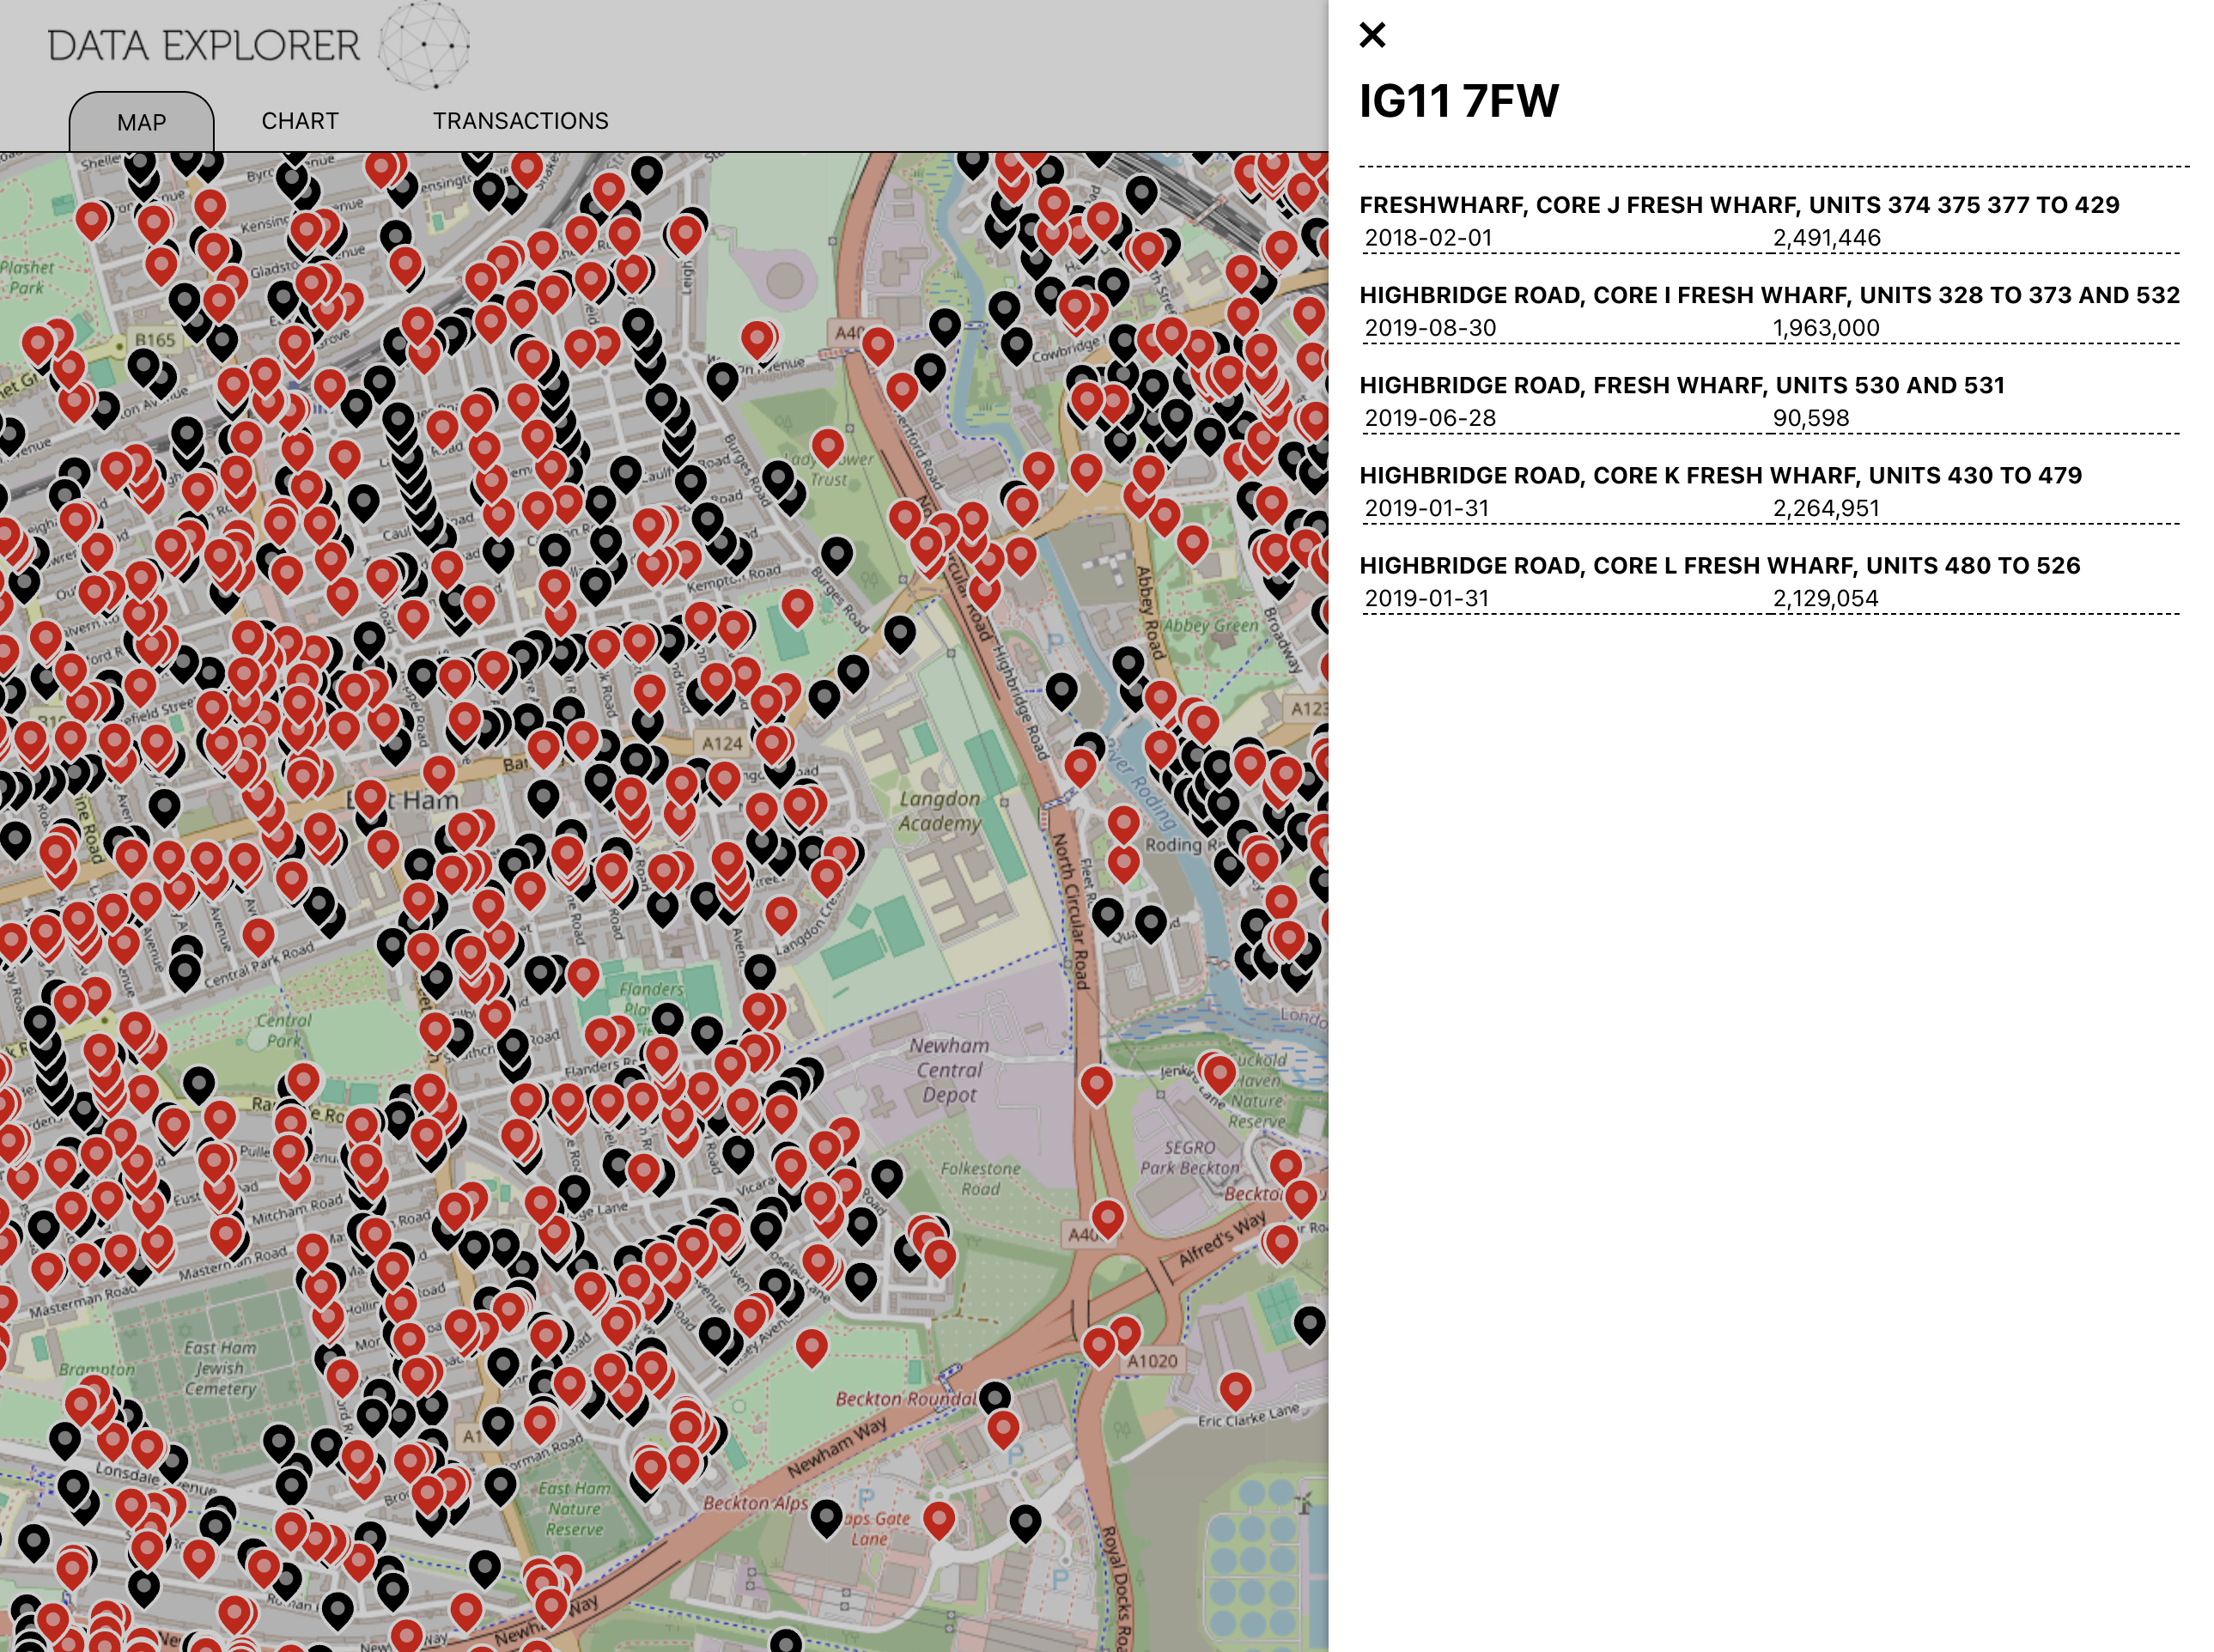Click red pin above Gate Lane label
The width and height of the screenshot is (2214, 1652).
(x=938, y=1518)
